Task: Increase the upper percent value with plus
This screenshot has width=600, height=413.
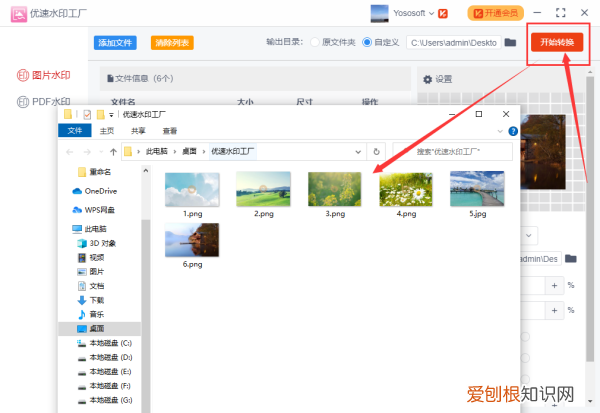Action: point(554,286)
